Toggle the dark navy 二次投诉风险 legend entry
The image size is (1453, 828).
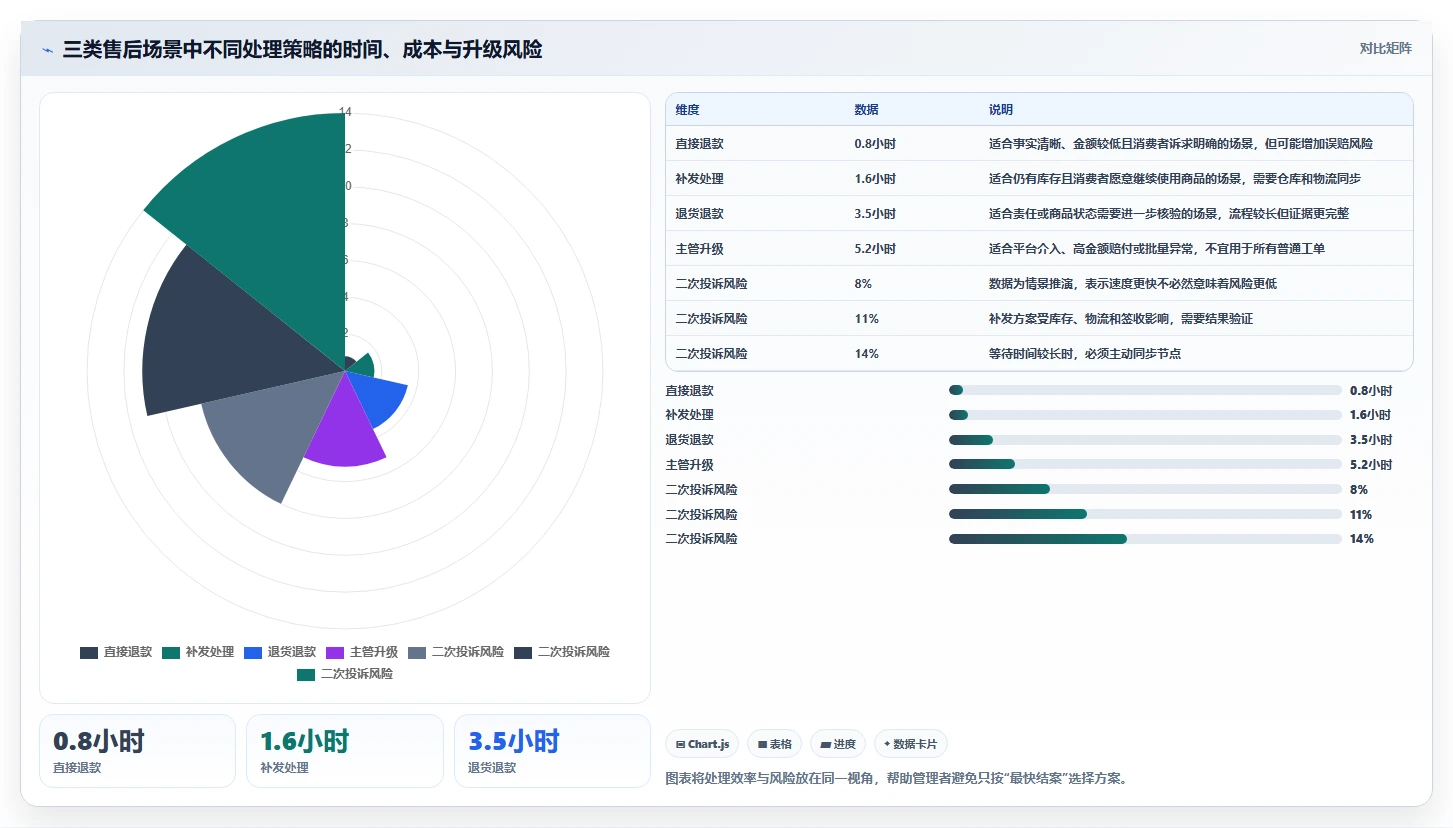point(562,652)
